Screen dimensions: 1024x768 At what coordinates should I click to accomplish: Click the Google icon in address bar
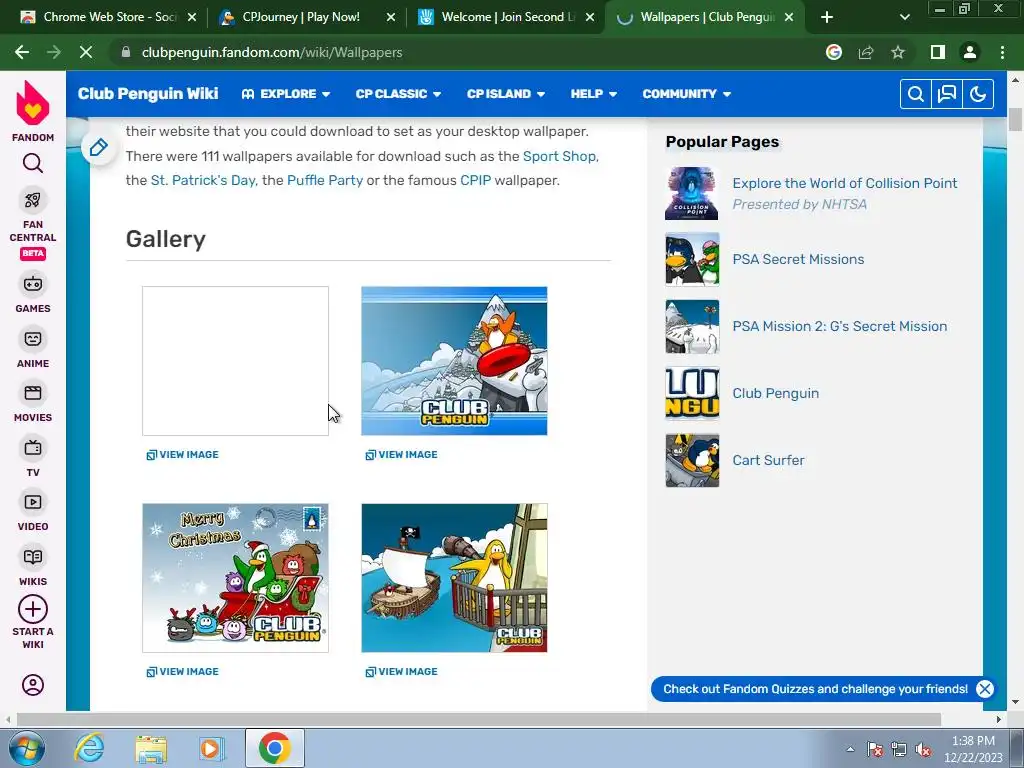click(834, 52)
